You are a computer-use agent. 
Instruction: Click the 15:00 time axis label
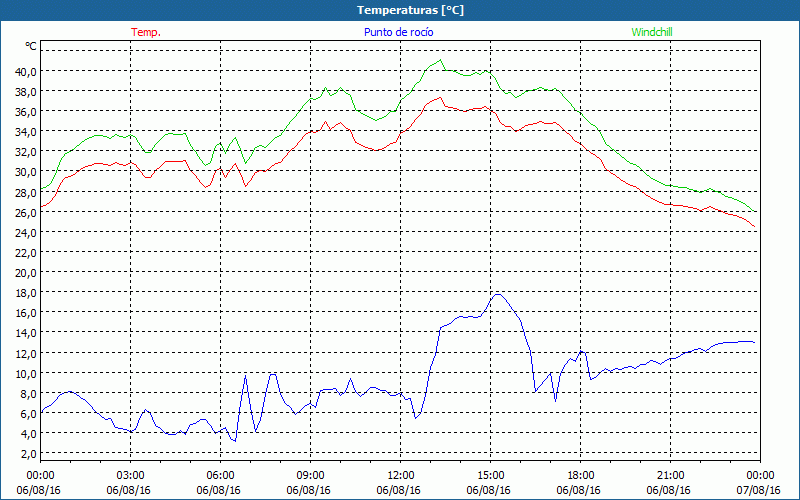point(490,476)
